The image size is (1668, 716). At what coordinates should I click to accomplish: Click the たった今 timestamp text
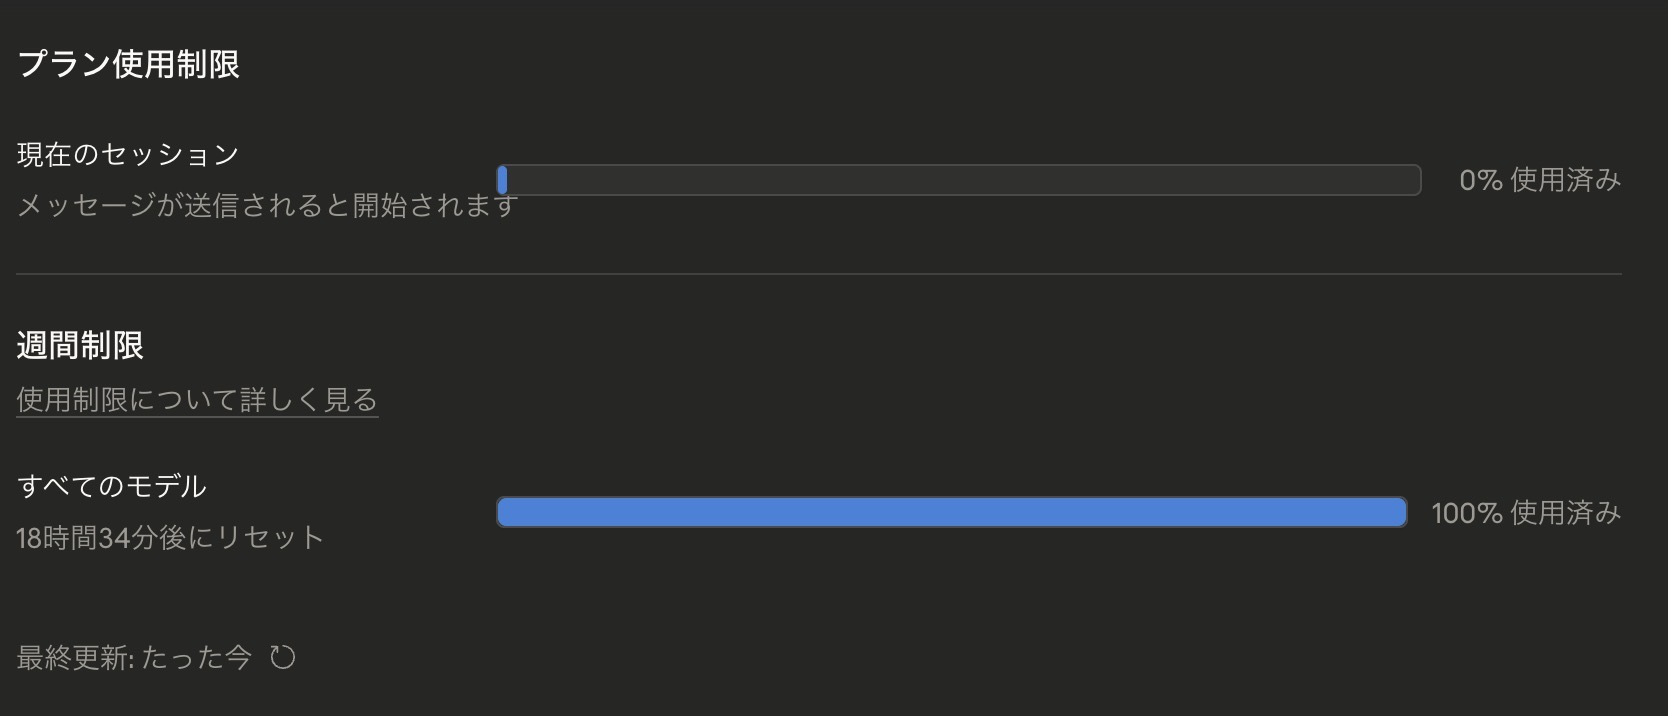point(196,658)
